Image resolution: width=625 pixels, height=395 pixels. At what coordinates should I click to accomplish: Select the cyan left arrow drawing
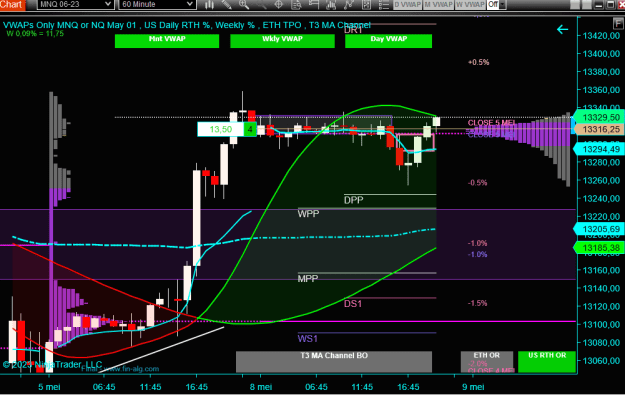point(562,29)
